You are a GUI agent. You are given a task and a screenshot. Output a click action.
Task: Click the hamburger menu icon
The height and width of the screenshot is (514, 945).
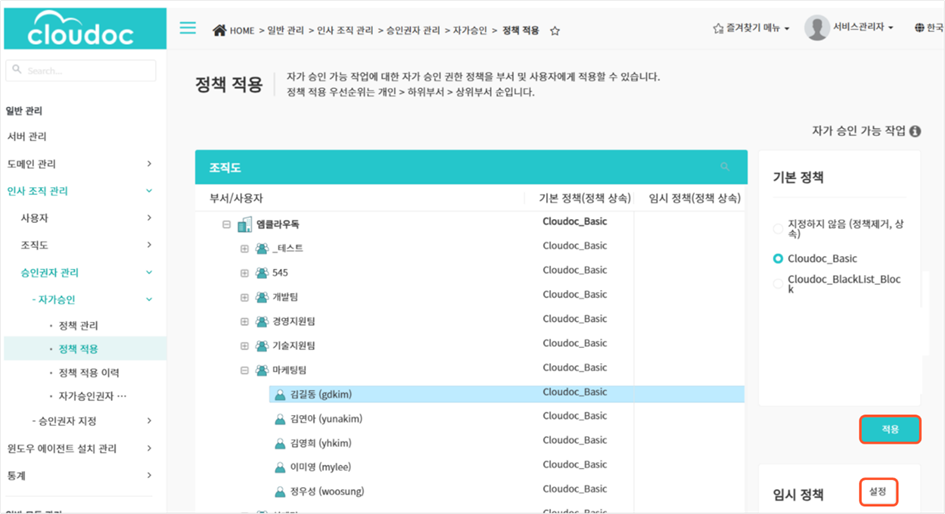pyautogui.click(x=187, y=28)
